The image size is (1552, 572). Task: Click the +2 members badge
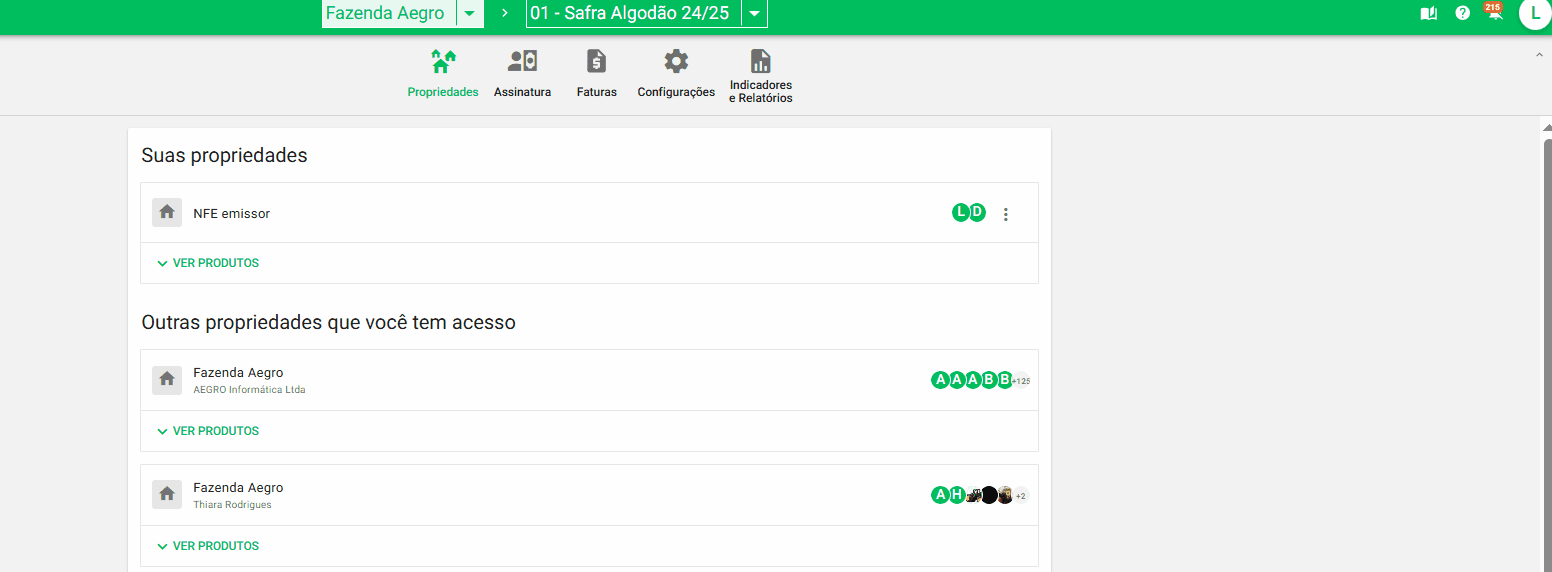pos(1021,495)
